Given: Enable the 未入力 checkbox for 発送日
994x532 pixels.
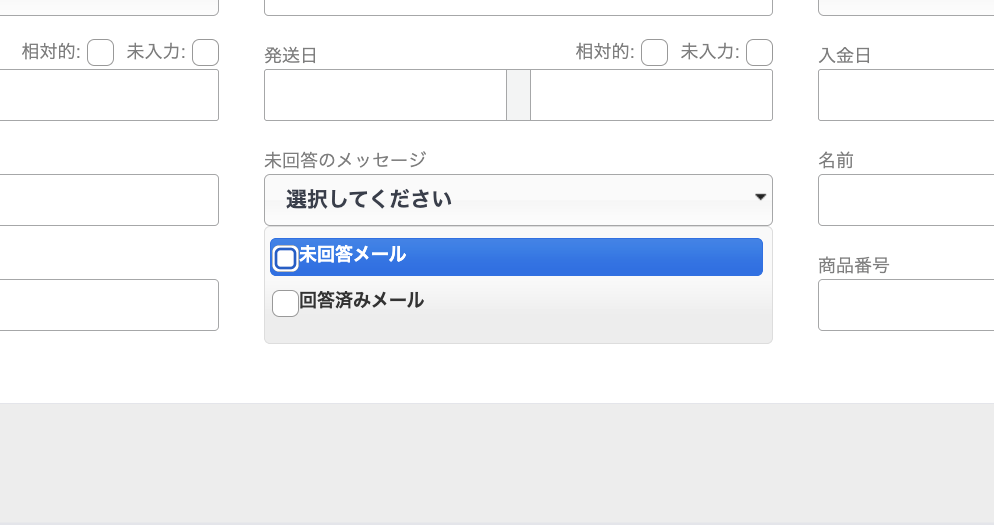Looking at the screenshot, I should point(759,52).
